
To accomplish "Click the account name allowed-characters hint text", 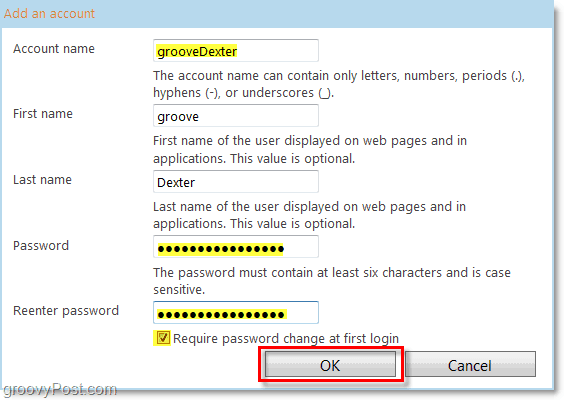I will [x=339, y=84].
